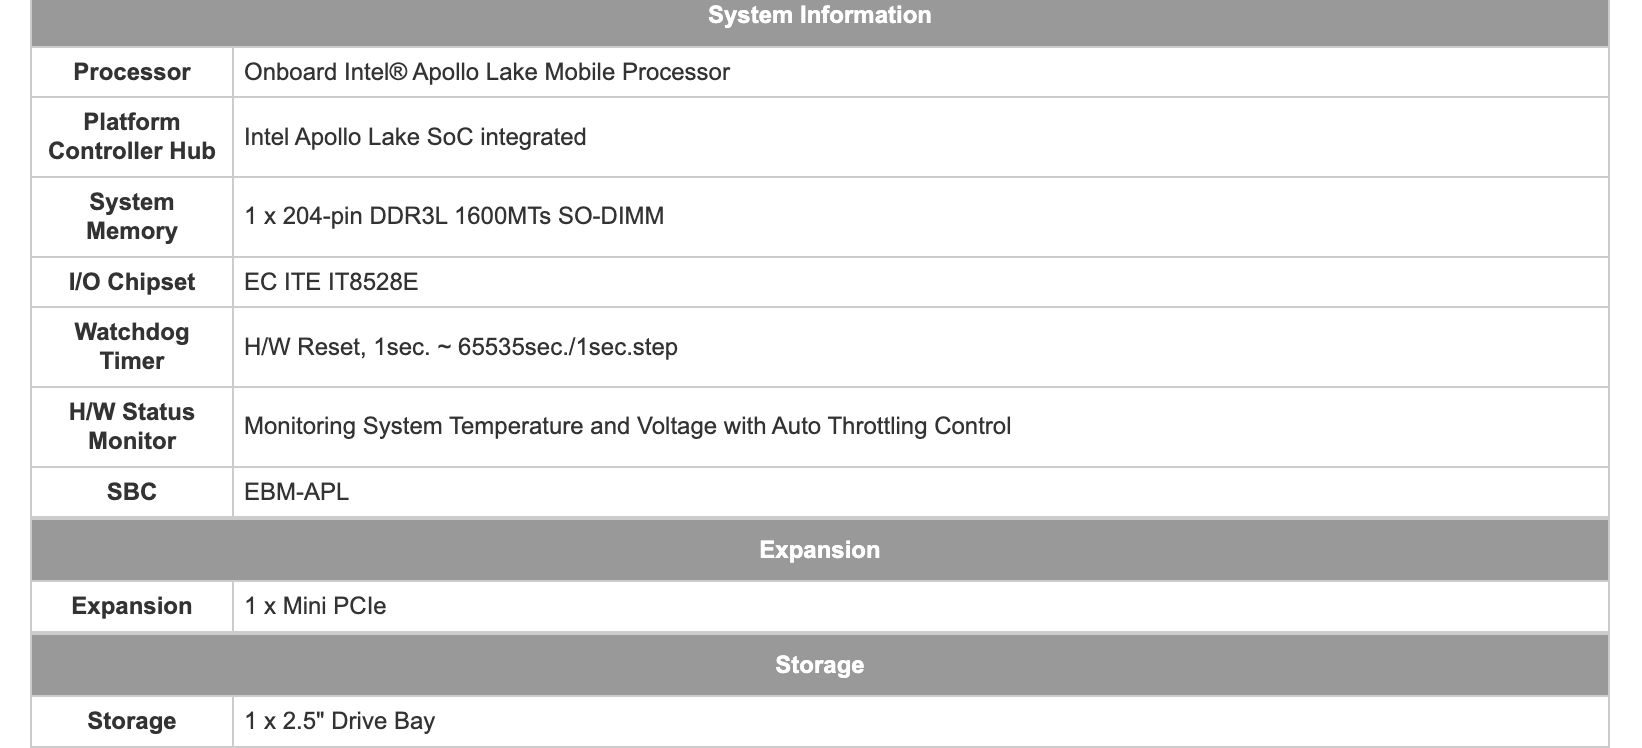The image size is (1642, 748).
Task: Select the System Memory row label
Action: pos(132,217)
